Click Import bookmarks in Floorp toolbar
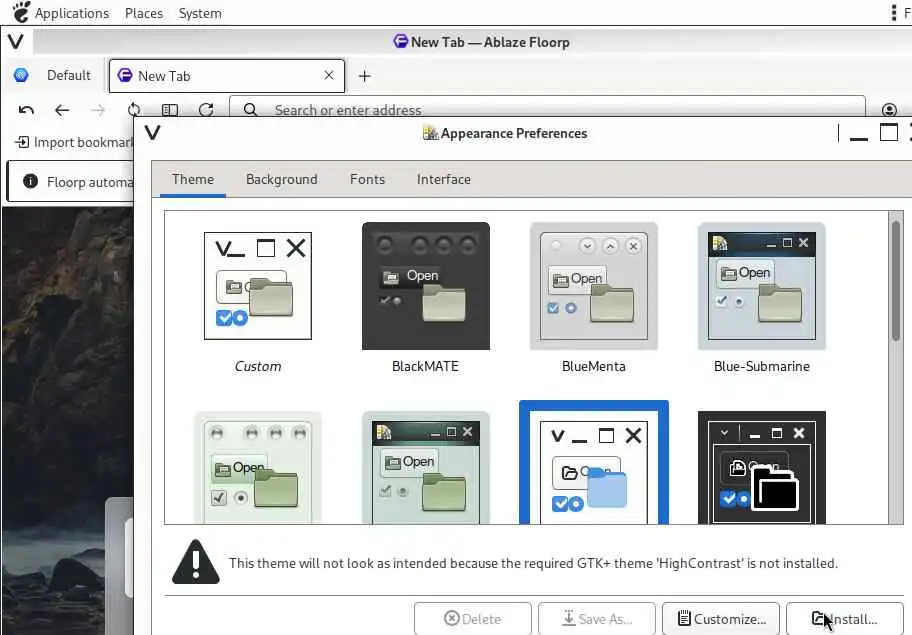Viewport: 912px width, 635px height. click(74, 142)
